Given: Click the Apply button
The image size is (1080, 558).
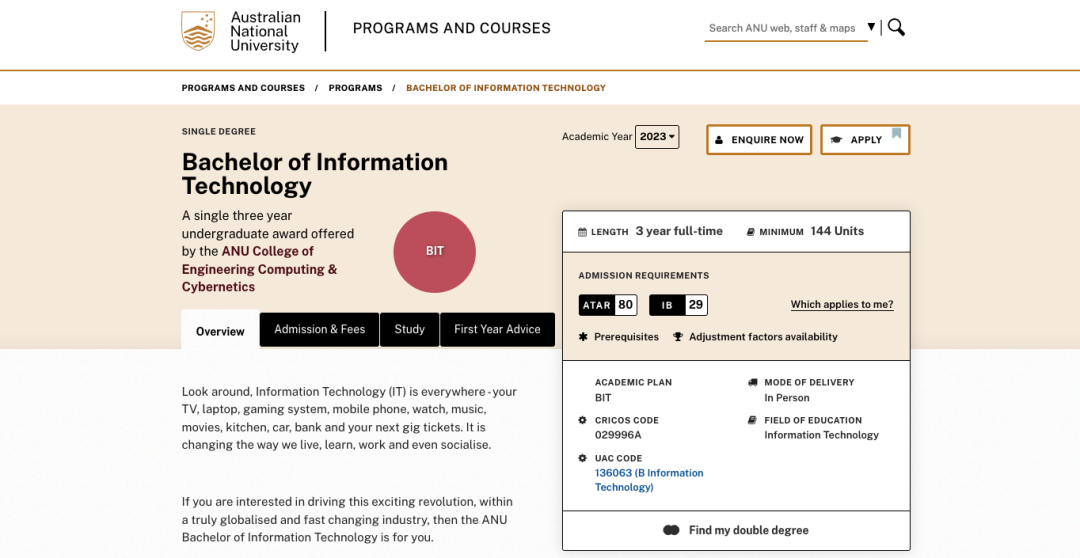Looking at the screenshot, I should (865, 139).
